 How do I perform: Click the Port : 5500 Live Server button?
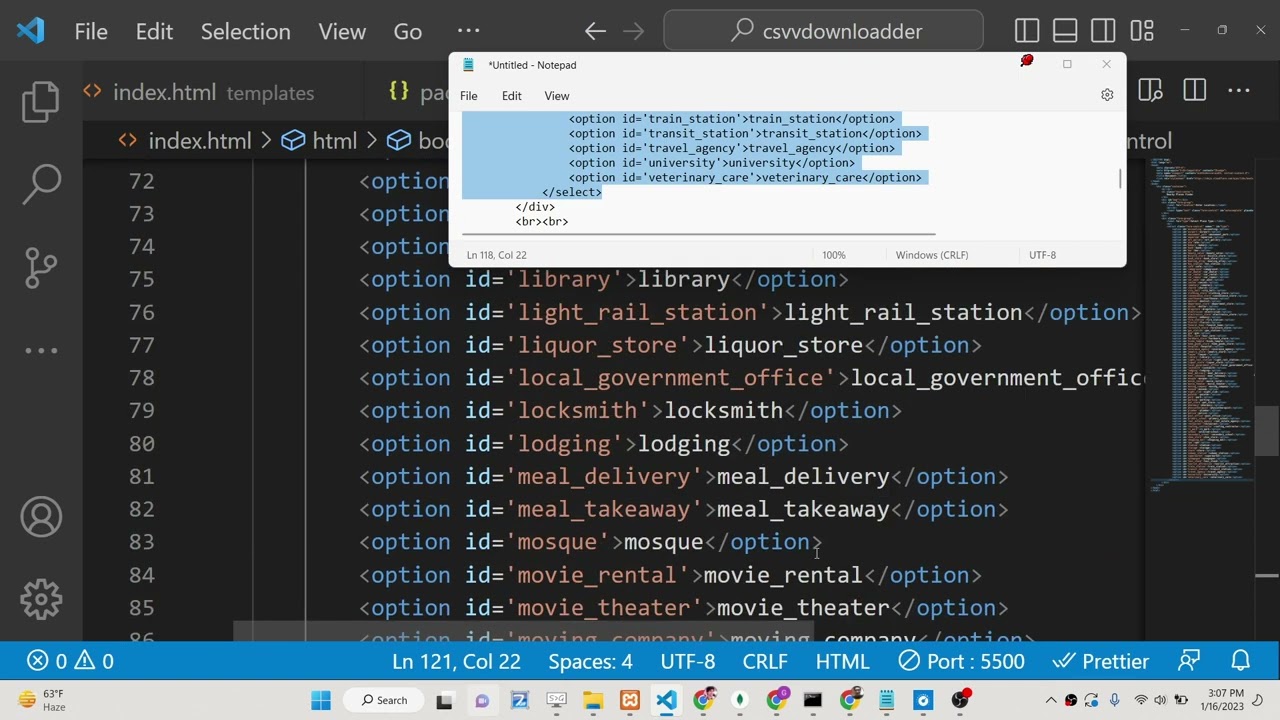click(961, 661)
